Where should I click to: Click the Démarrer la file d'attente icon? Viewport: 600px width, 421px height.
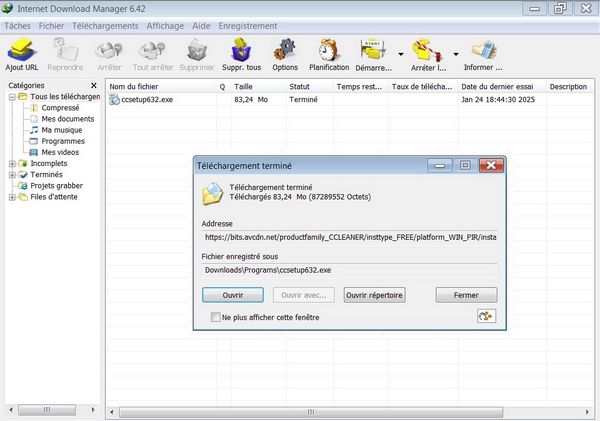[373, 50]
